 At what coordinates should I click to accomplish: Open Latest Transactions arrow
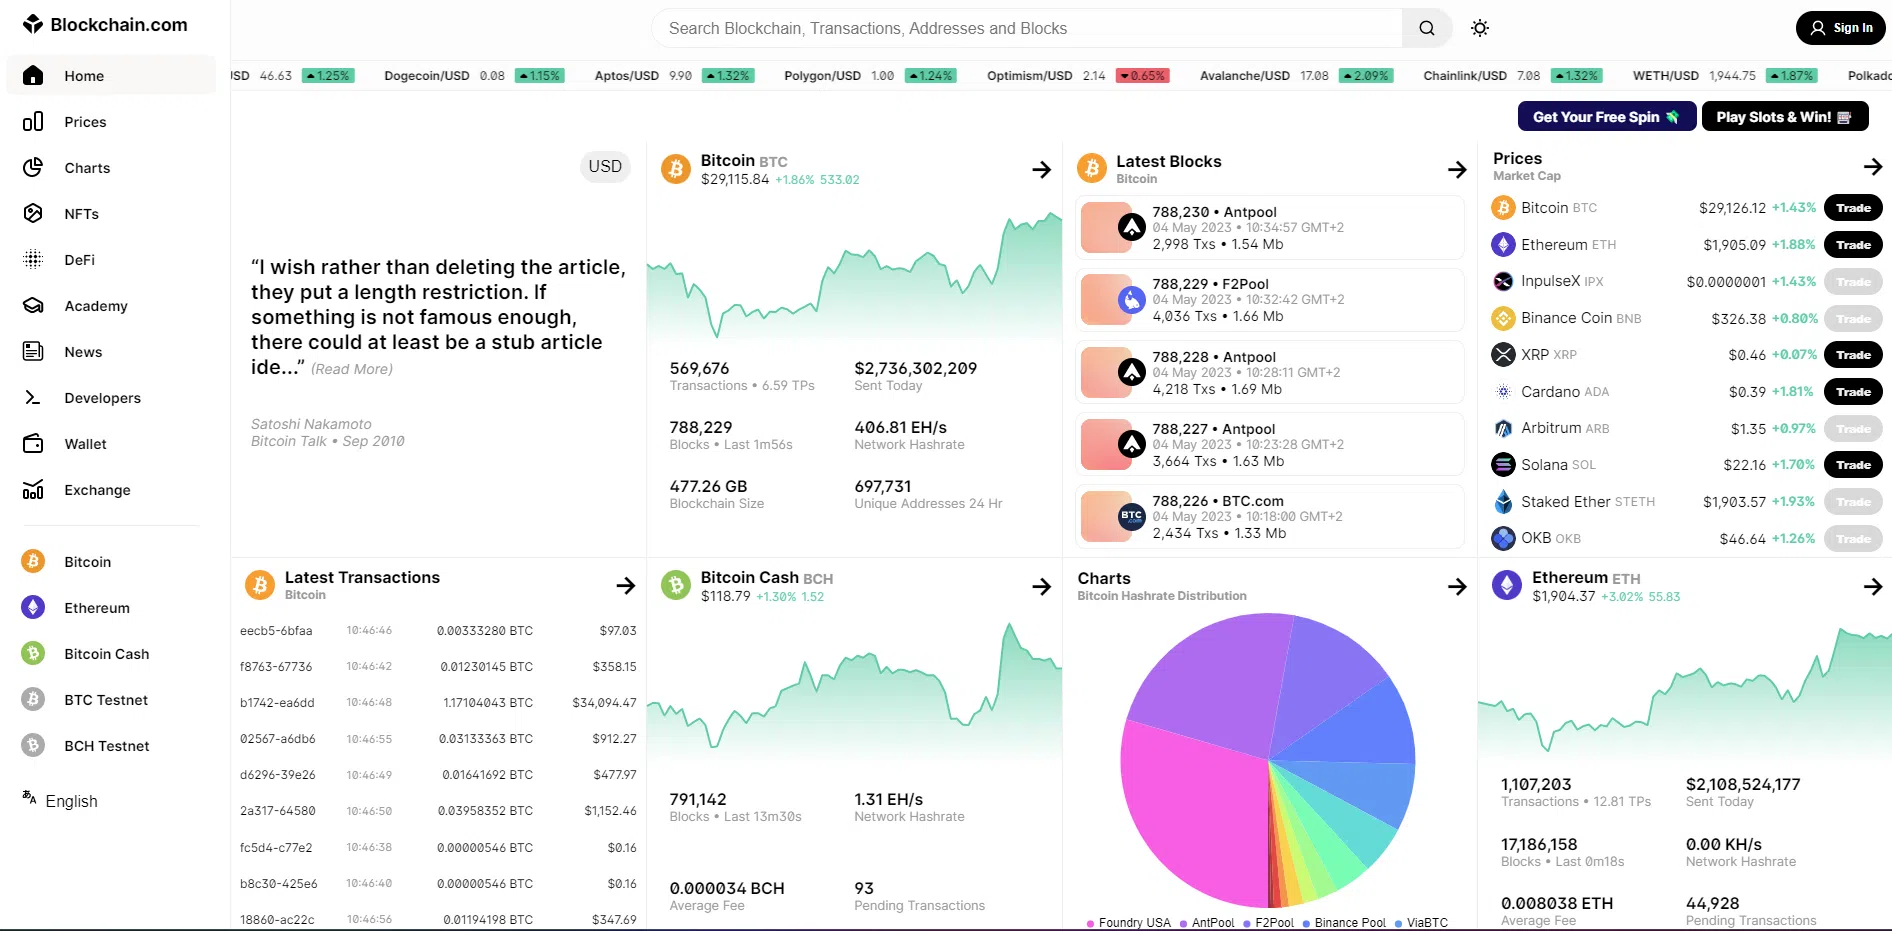(625, 586)
